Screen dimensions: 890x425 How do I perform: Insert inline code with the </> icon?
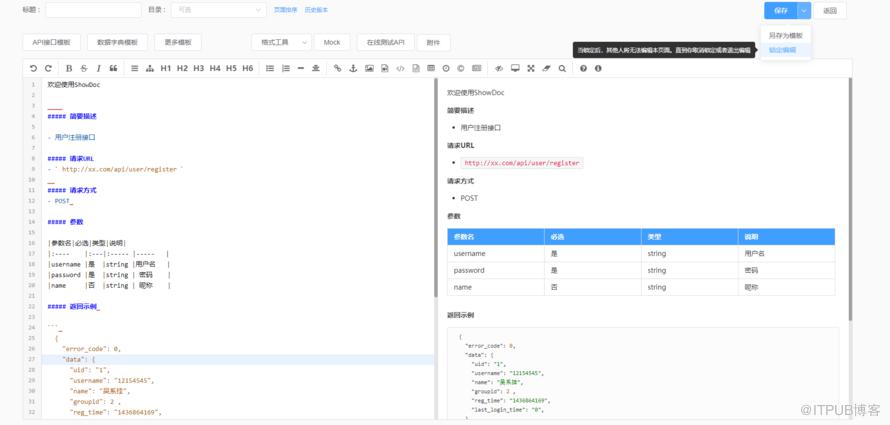tap(400, 68)
